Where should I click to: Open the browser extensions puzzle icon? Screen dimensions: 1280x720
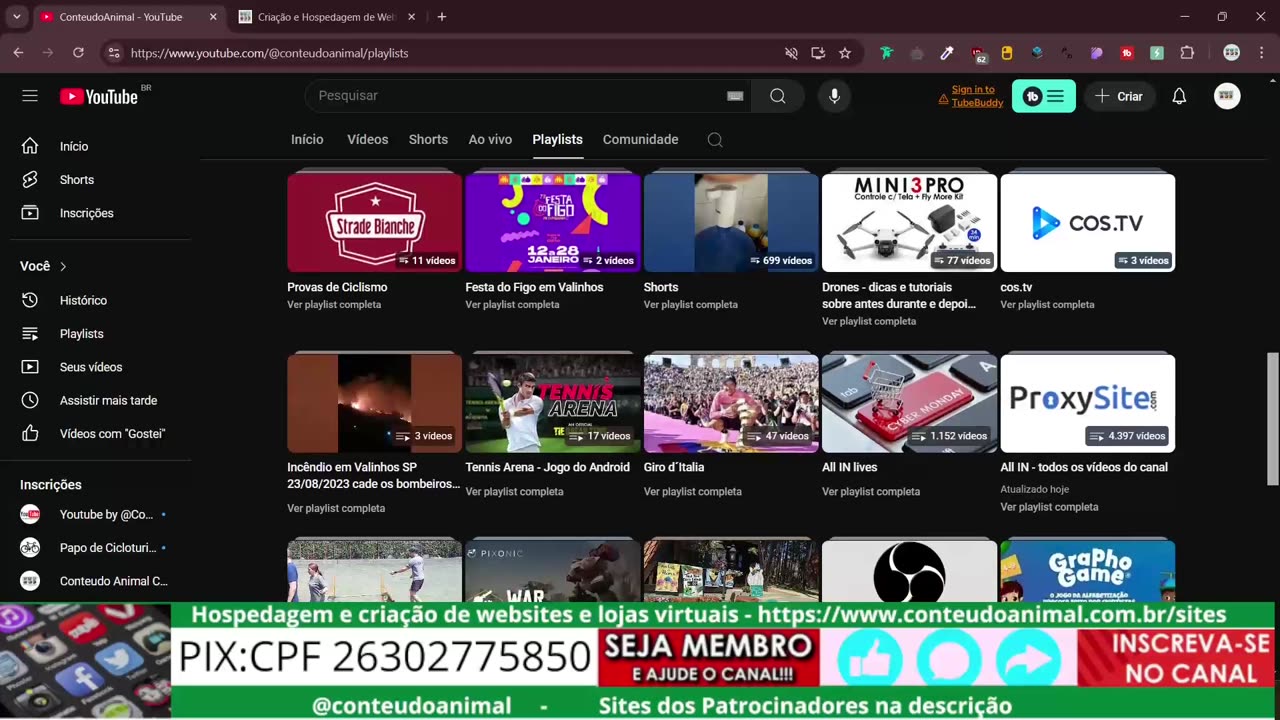point(1187,53)
